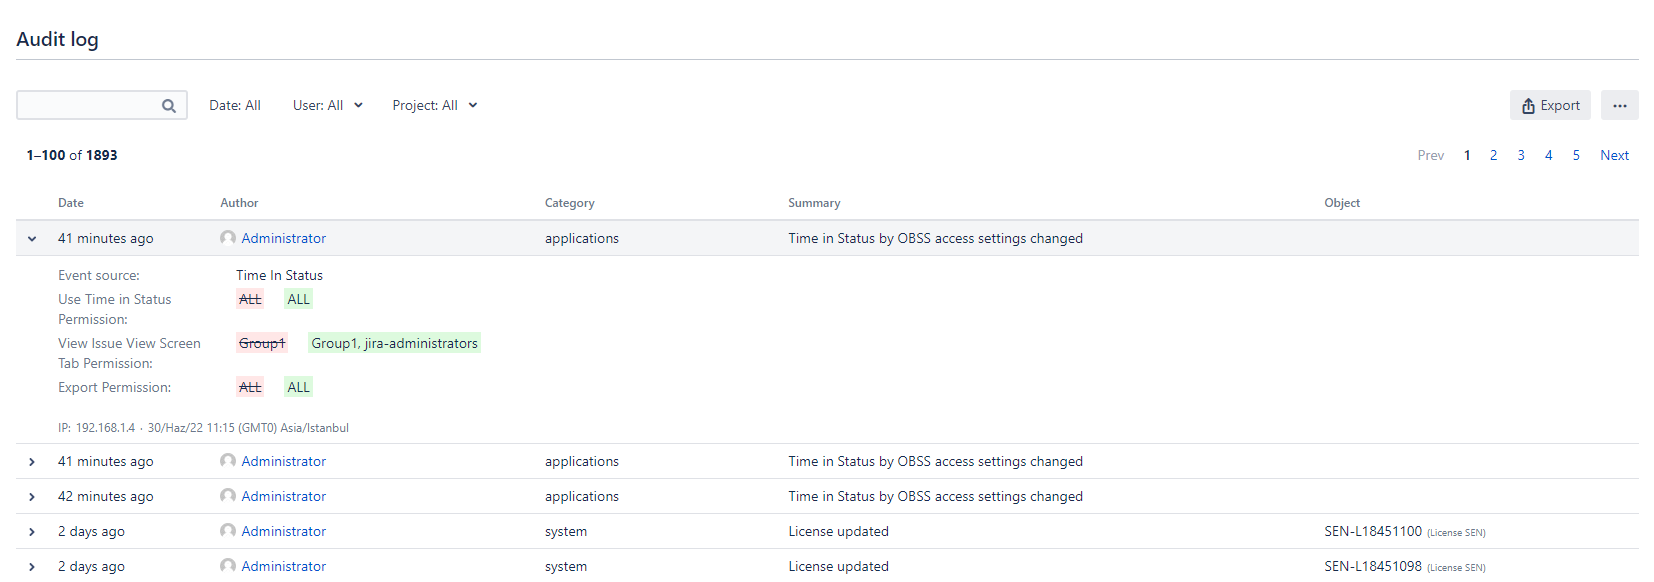Open the Project: All filter dropdown

point(434,105)
